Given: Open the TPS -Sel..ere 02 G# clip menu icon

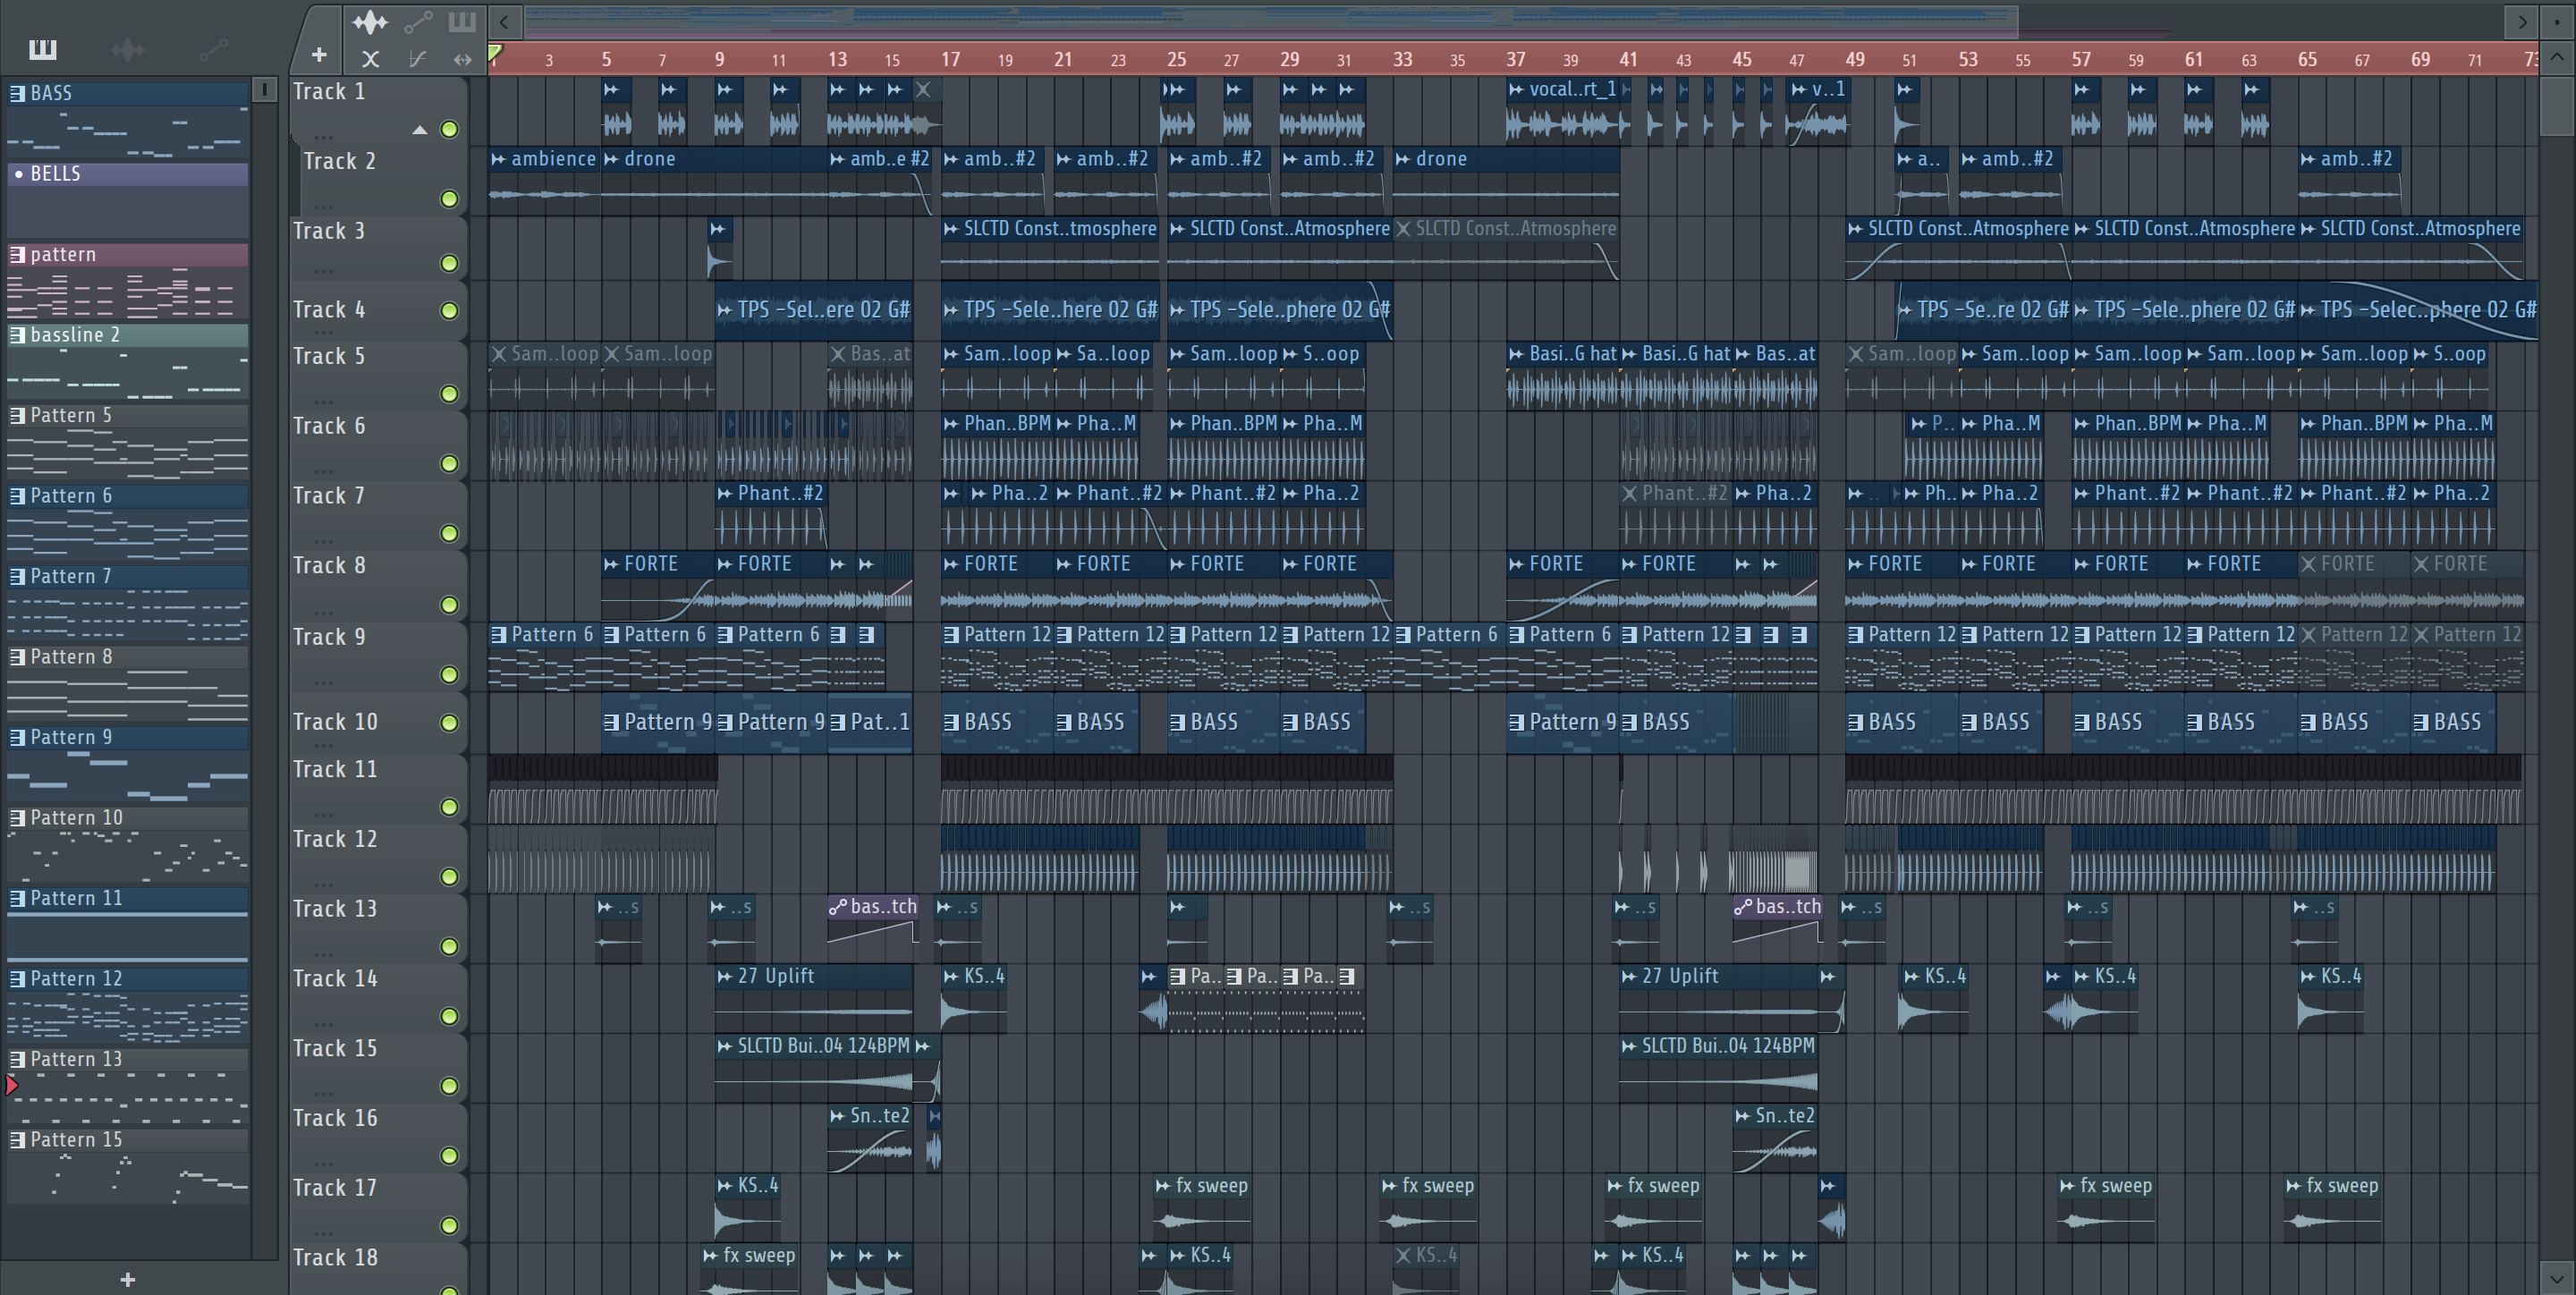Looking at the screenshot, I should coord(724,310).
